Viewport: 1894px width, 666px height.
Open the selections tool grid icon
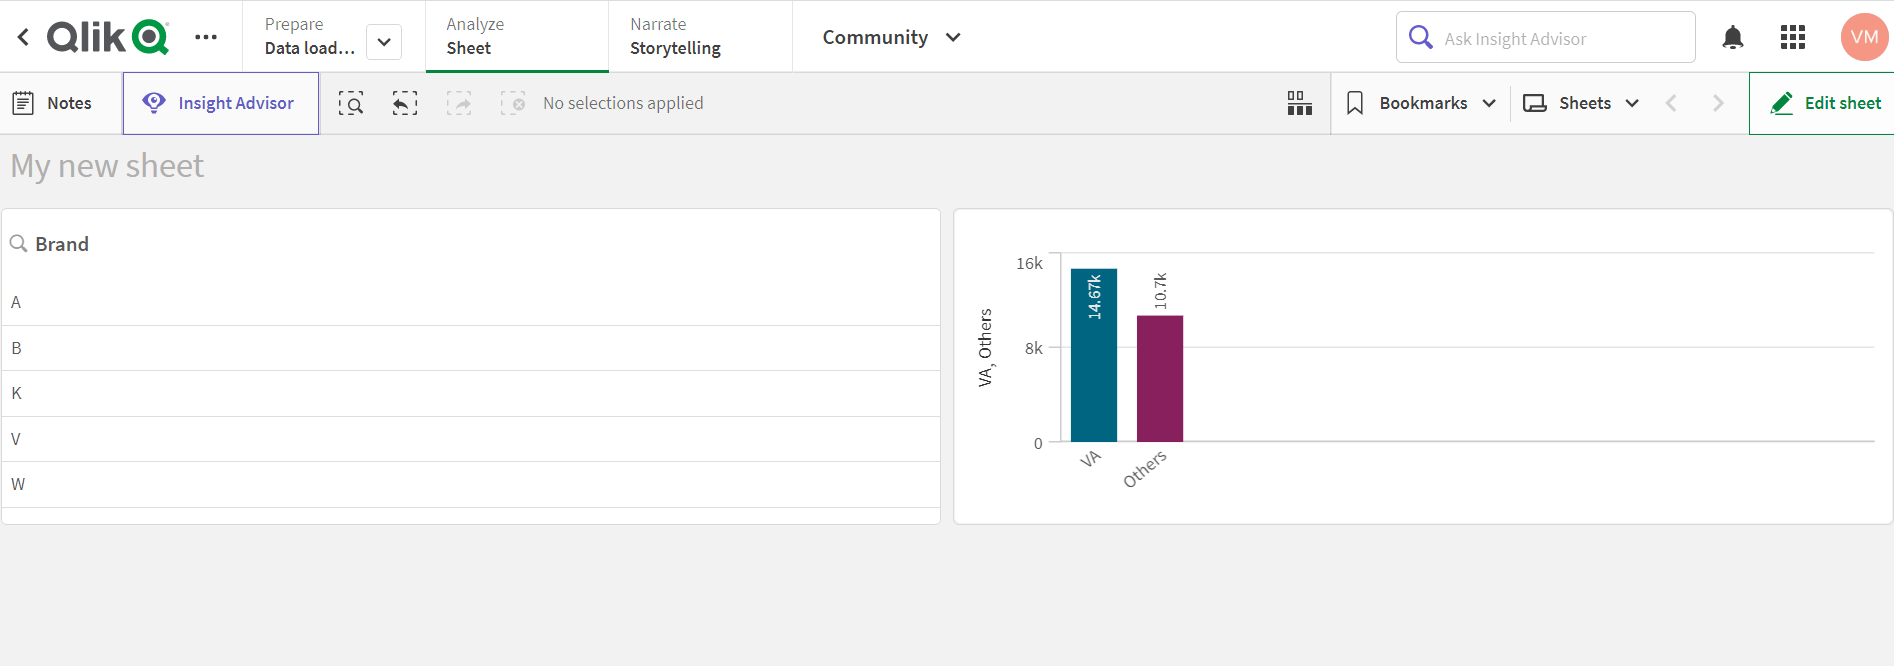(x=1299, y=103)
